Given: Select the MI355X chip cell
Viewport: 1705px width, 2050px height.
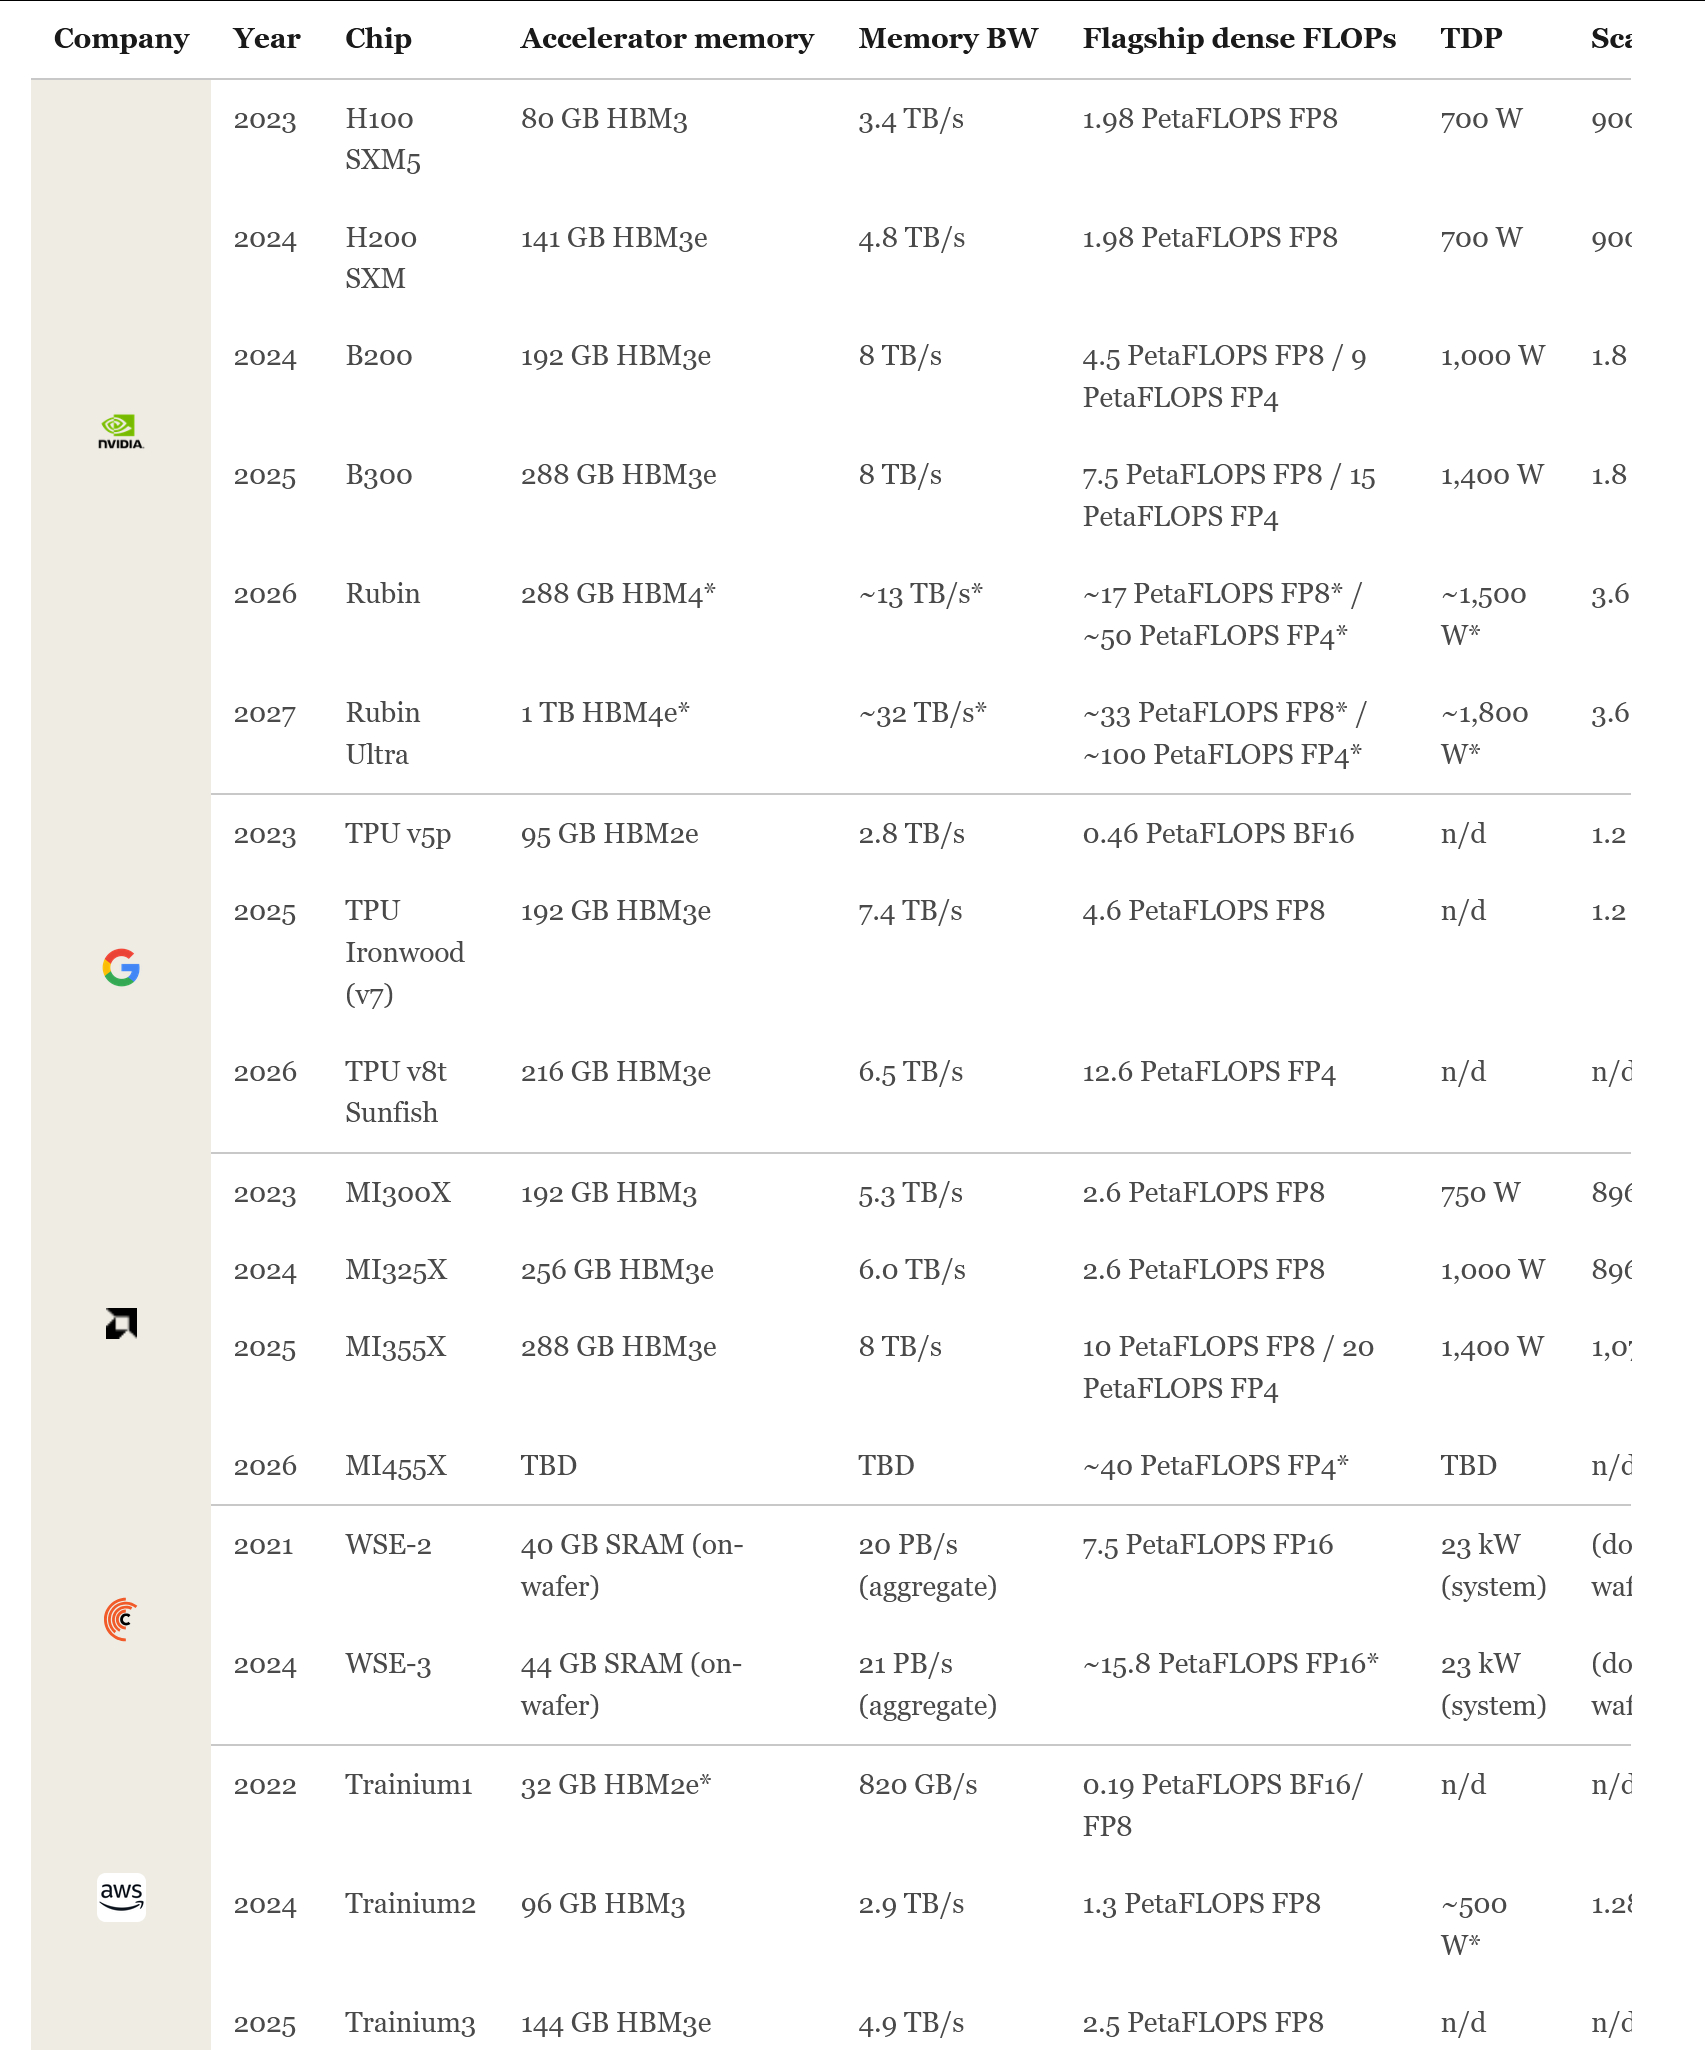Looking at the screenshot, I should pyautogui.click(x=396, y=1347).
